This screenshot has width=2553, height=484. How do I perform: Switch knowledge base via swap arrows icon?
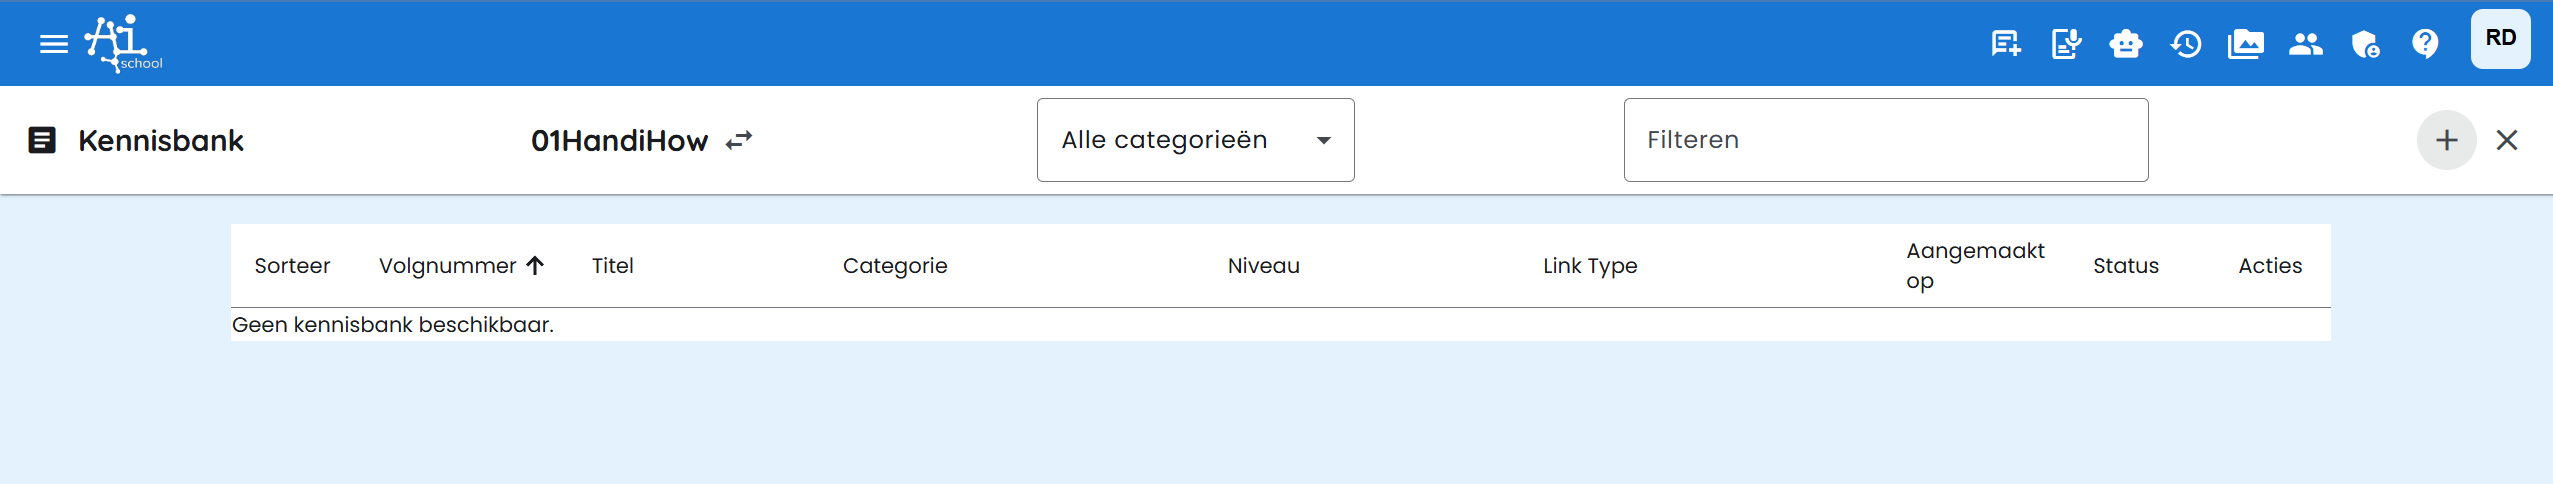coord(739,140)
